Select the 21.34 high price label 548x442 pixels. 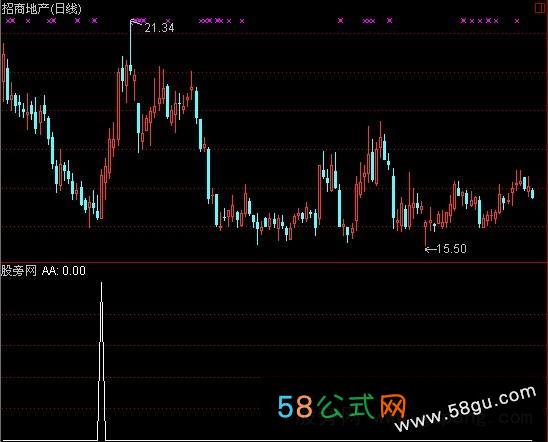159,28
